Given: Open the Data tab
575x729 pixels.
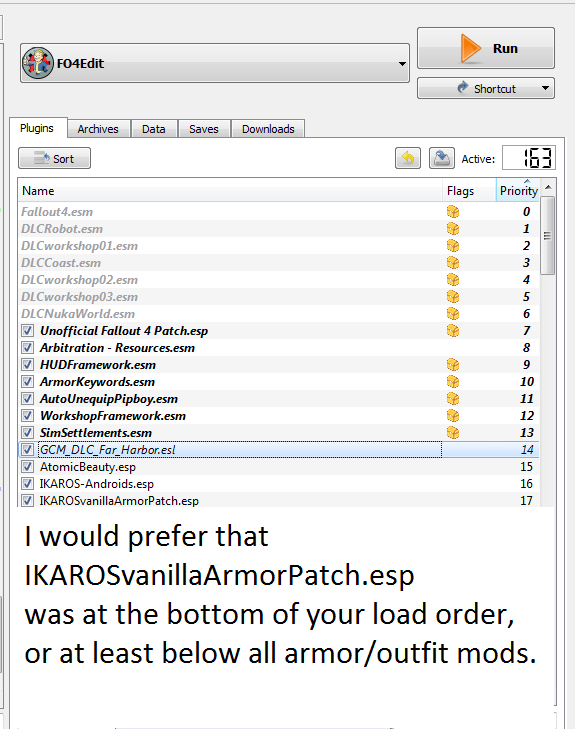Looking at the screenshot, I should (x=154, y=129).
